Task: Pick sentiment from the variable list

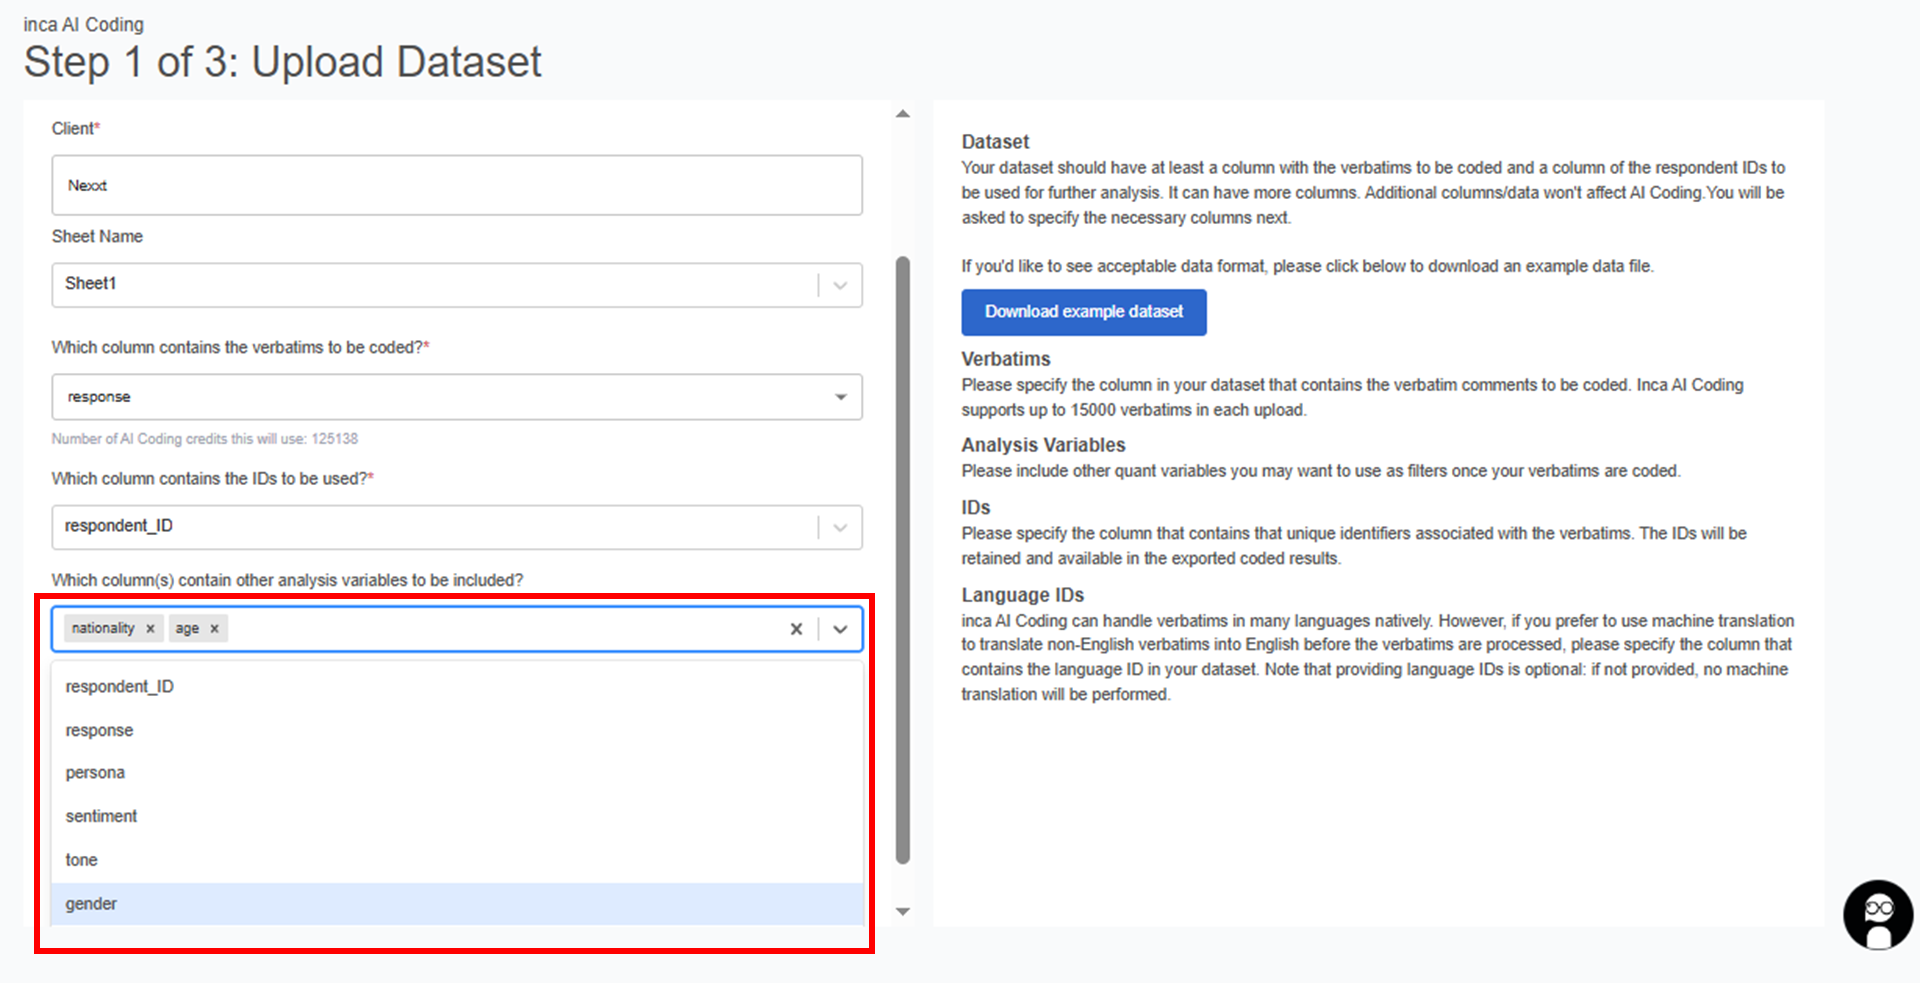Action: (101, 816)
